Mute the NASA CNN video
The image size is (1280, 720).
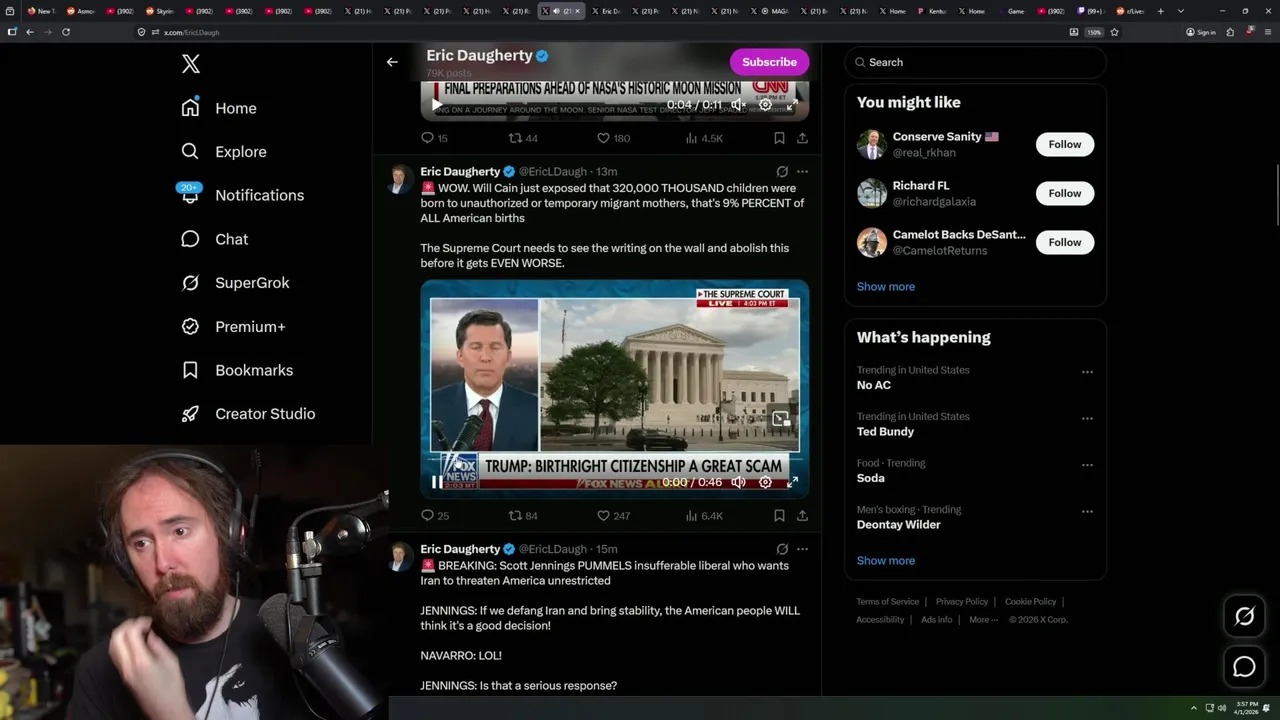tap(738, 104)
